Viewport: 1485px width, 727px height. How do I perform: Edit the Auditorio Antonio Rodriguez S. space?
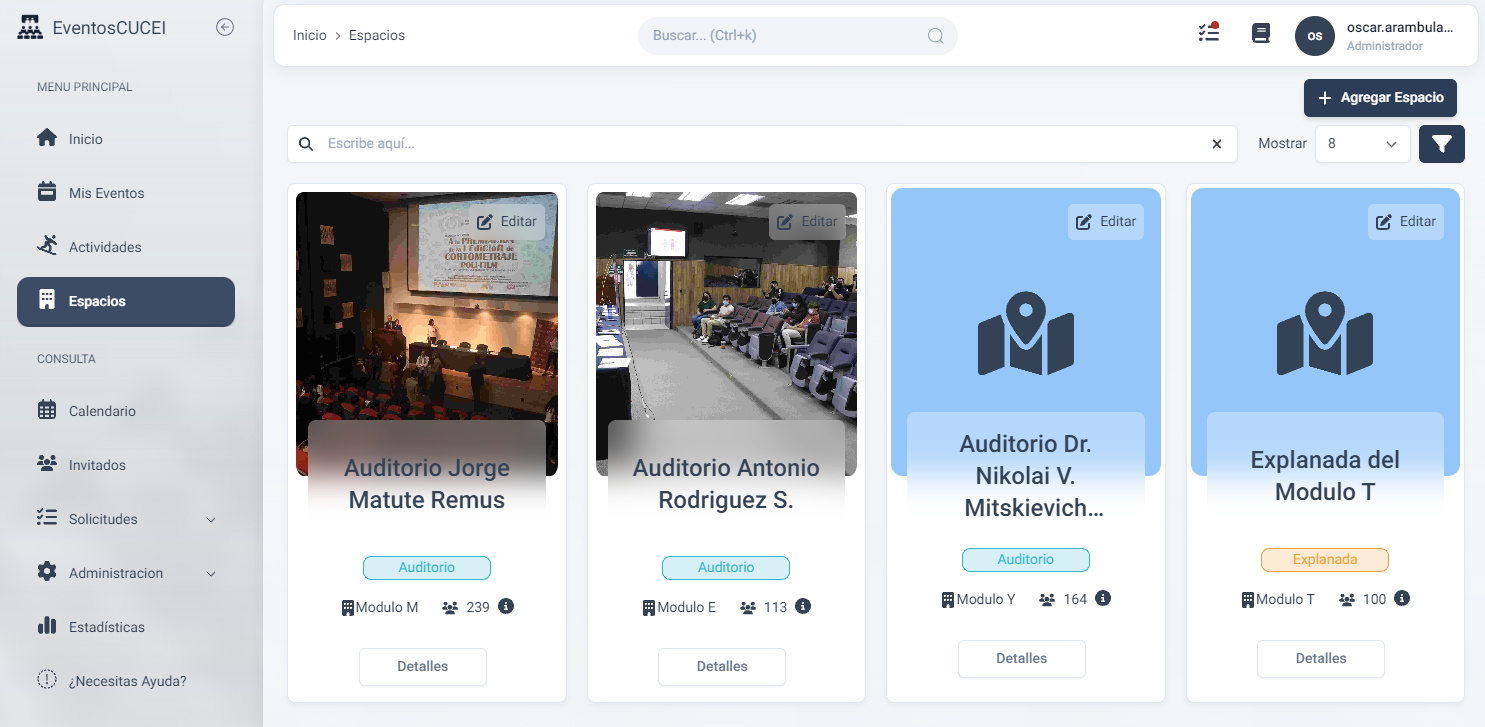pos(807,222)
